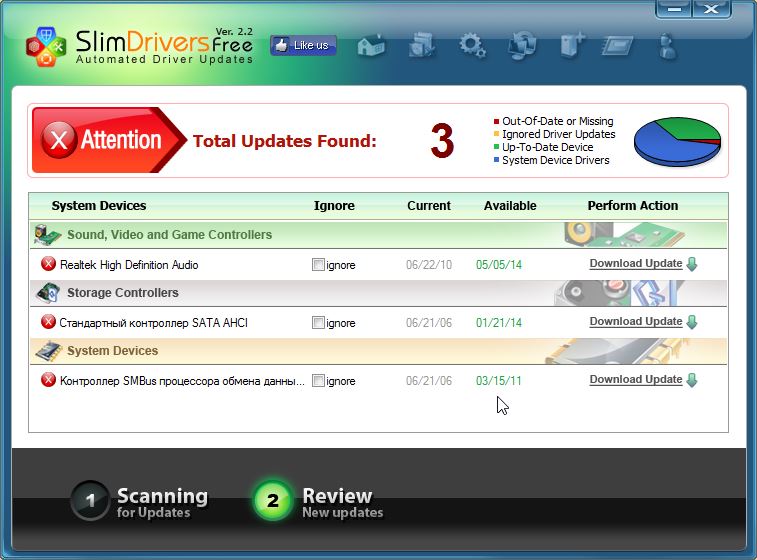Click the restore computers icon in toolbar

(x=522, y=46)
